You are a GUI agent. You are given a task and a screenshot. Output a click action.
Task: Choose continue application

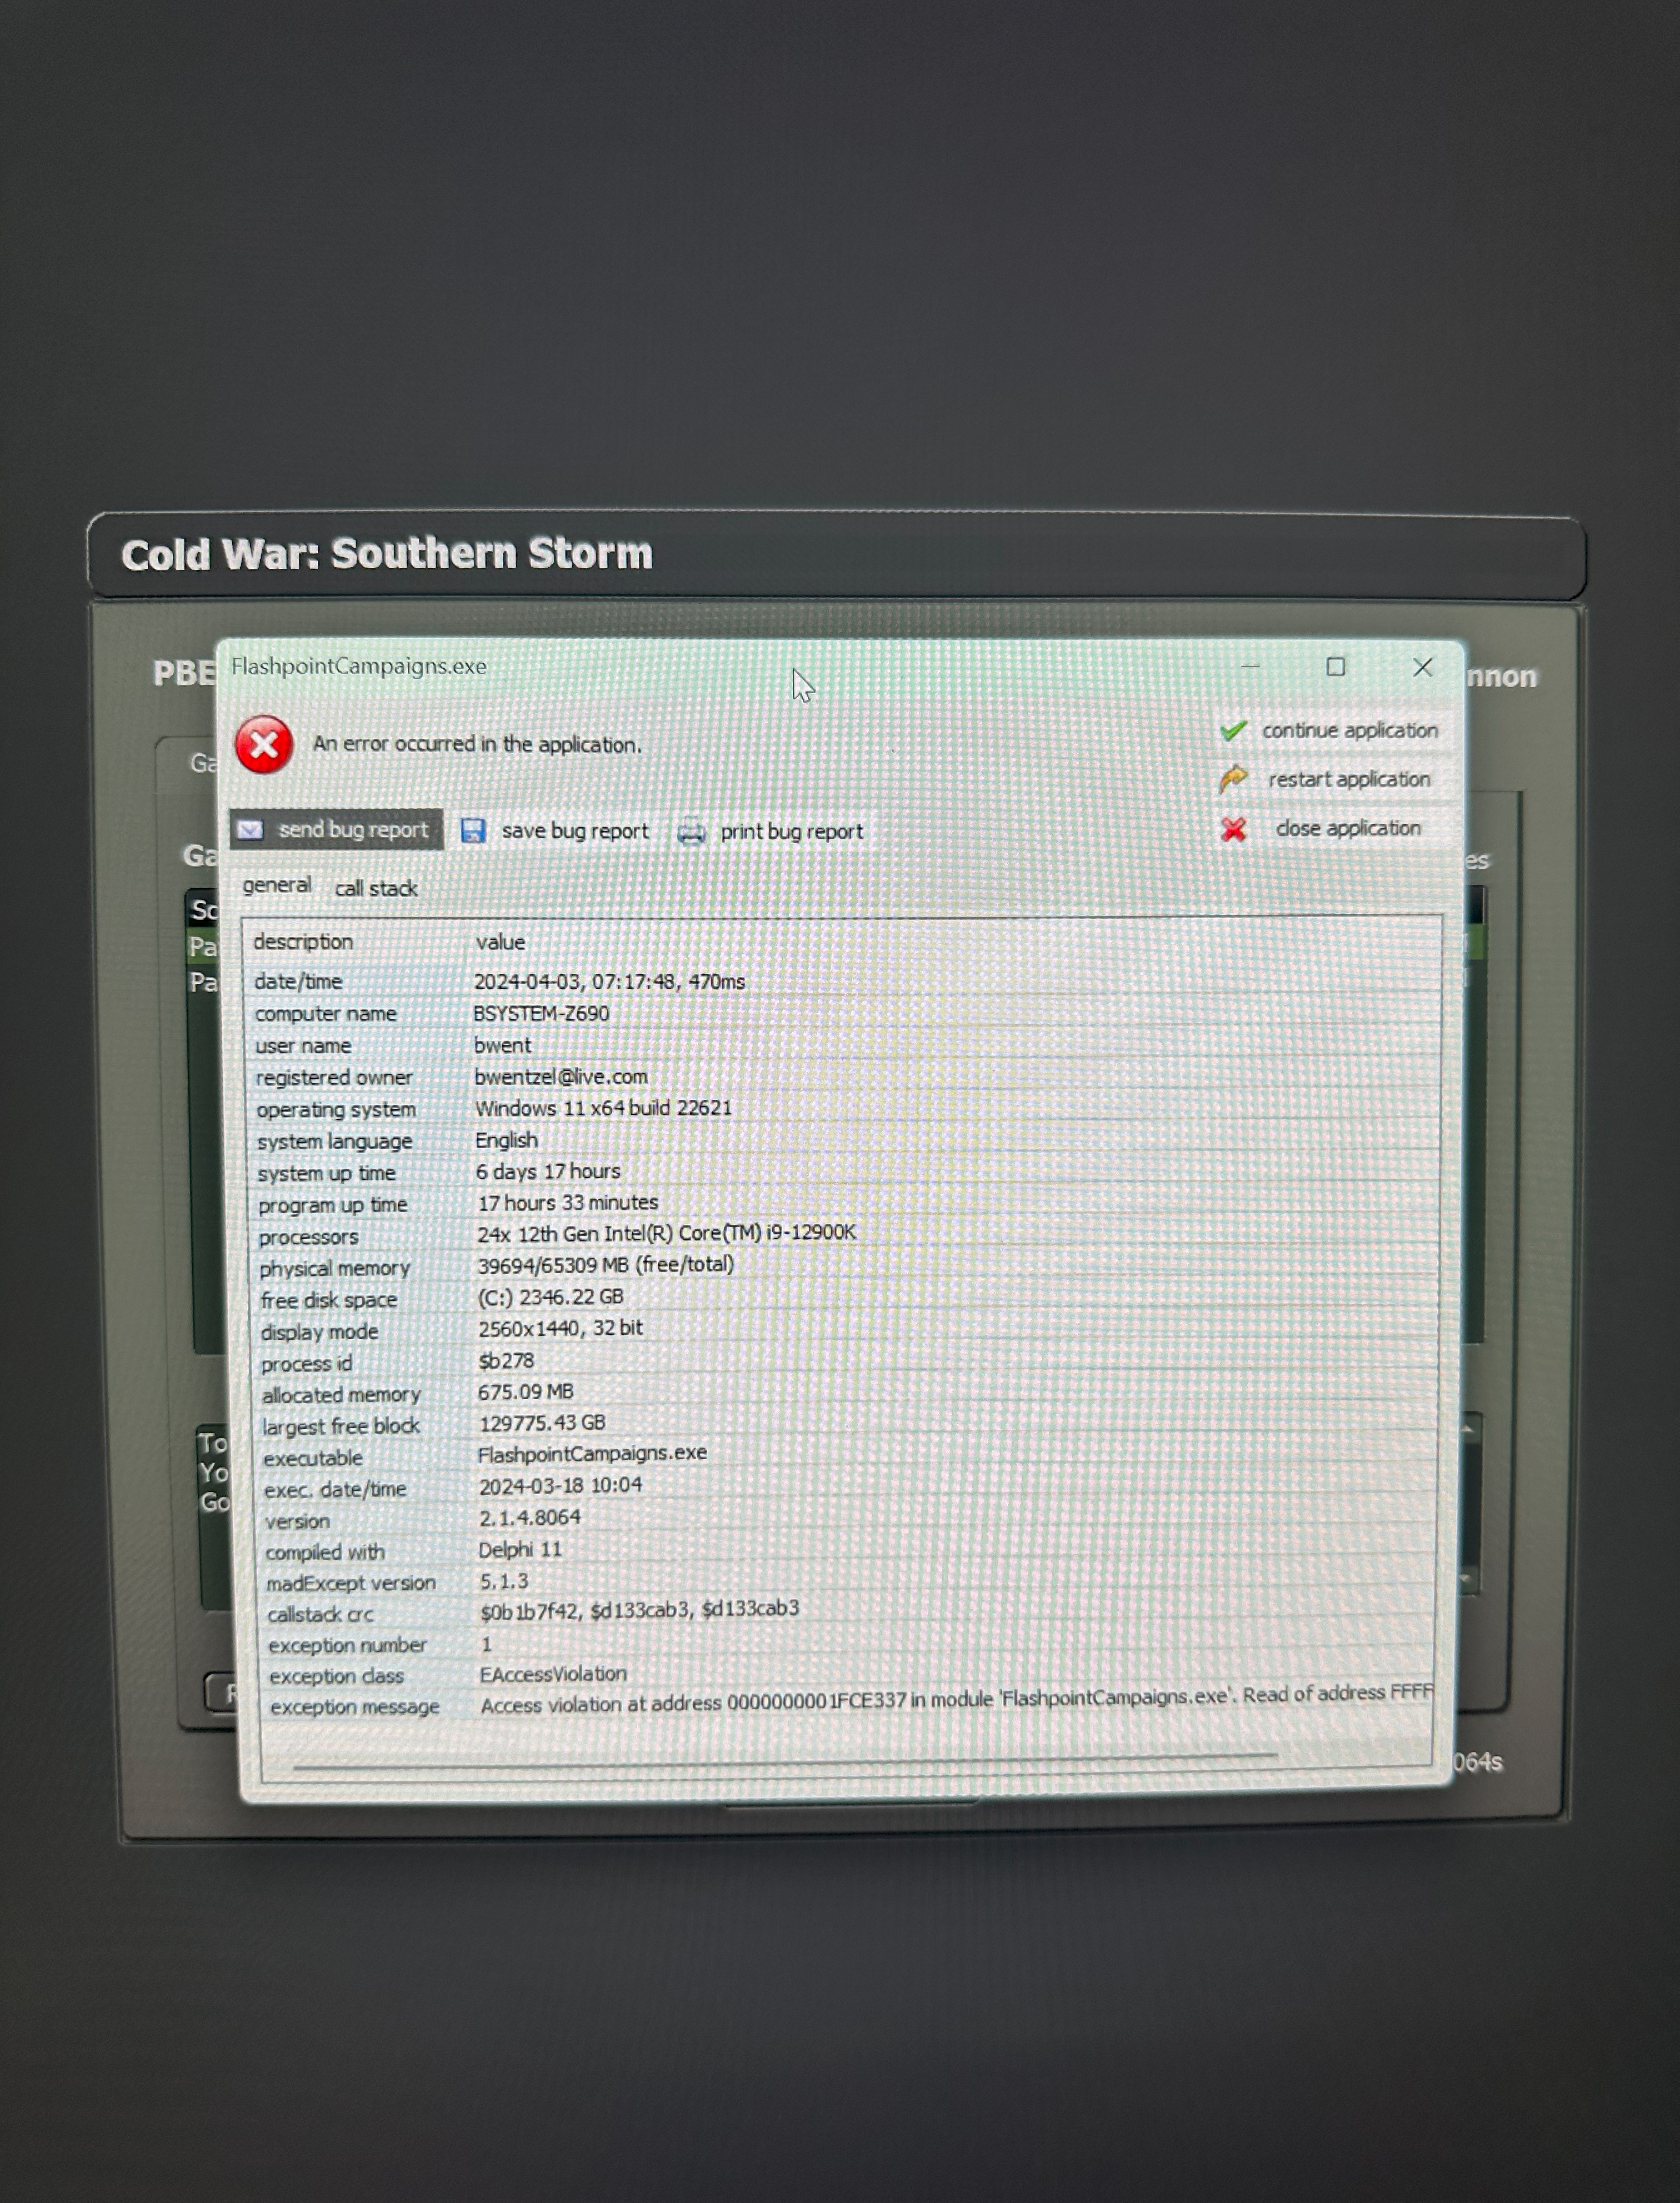pyautogui.click(x=1330, y=731)
